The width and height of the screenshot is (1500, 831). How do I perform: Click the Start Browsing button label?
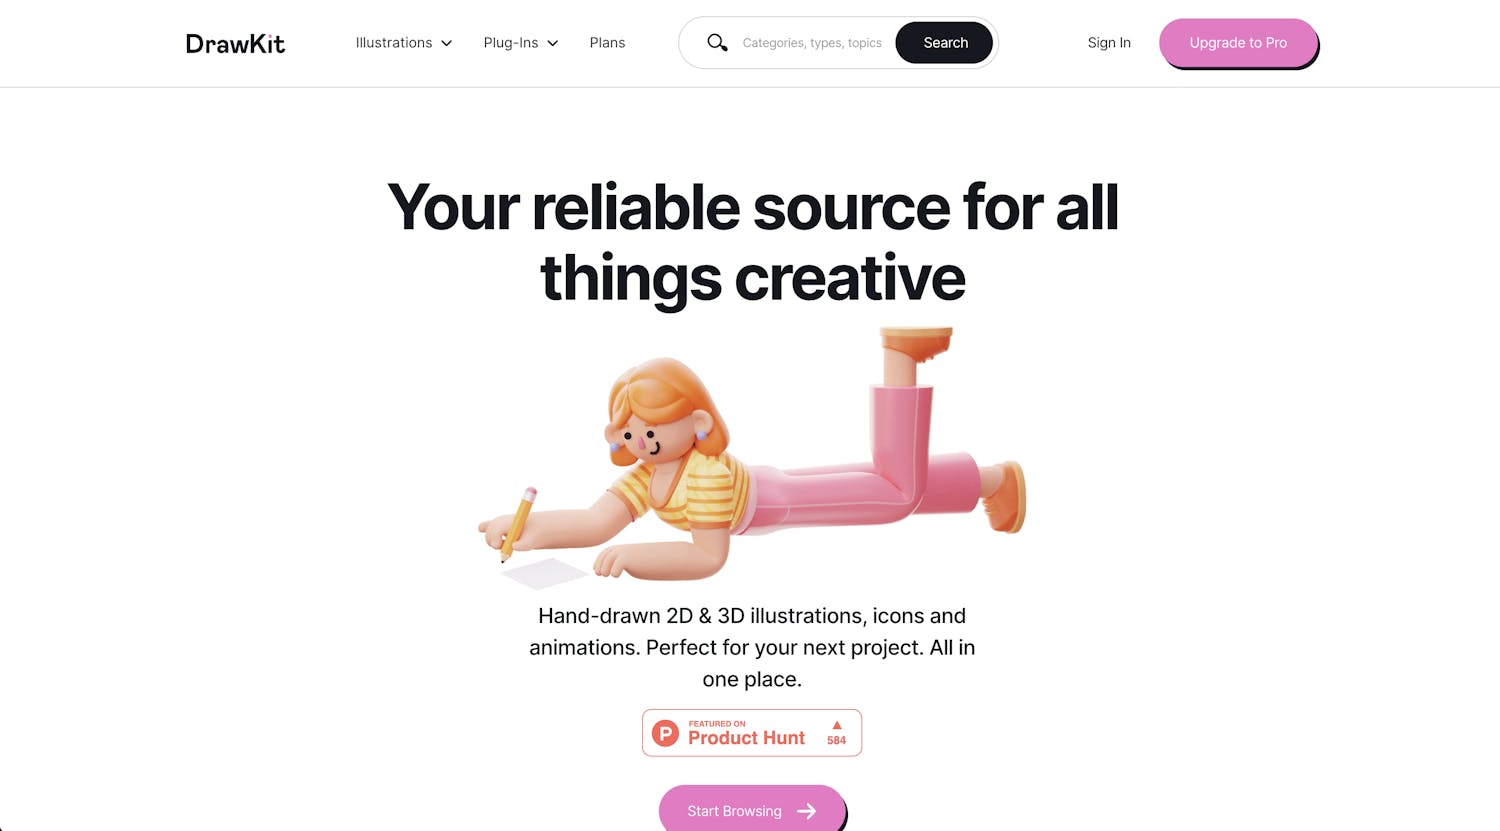(734, 811)
